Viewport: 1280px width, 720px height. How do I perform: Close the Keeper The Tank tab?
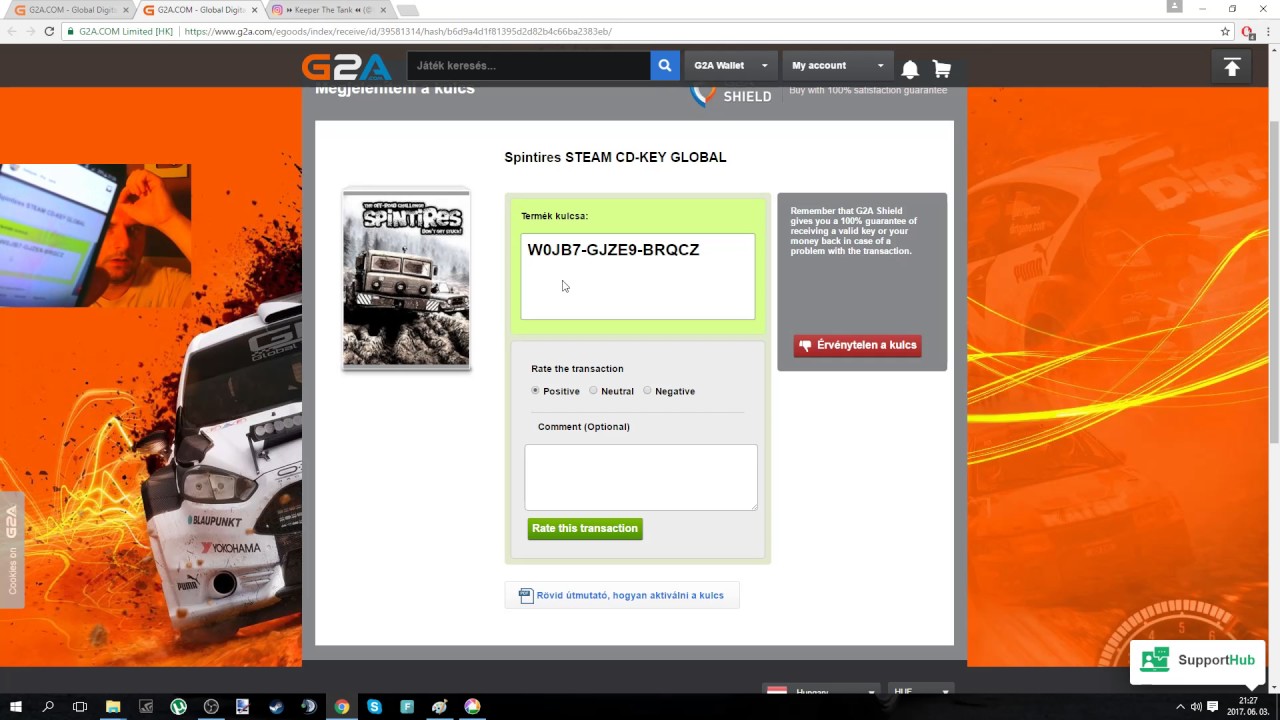383,10
